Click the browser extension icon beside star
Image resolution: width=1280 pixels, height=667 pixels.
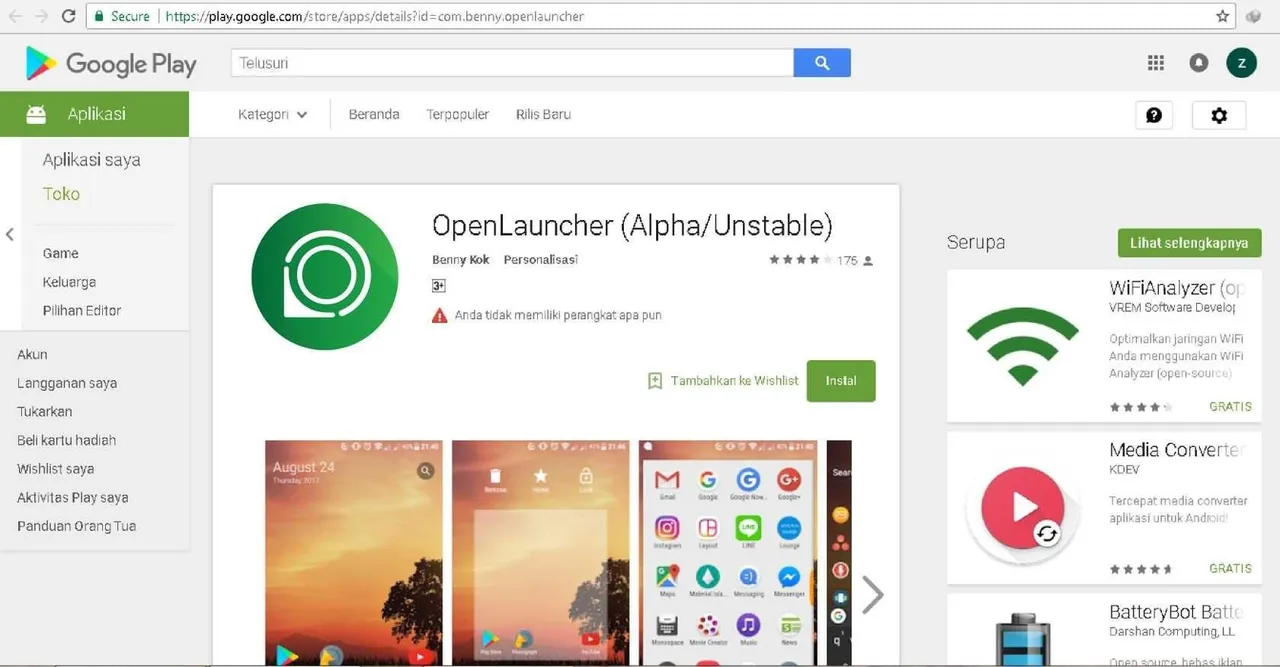pos(1254,16)
